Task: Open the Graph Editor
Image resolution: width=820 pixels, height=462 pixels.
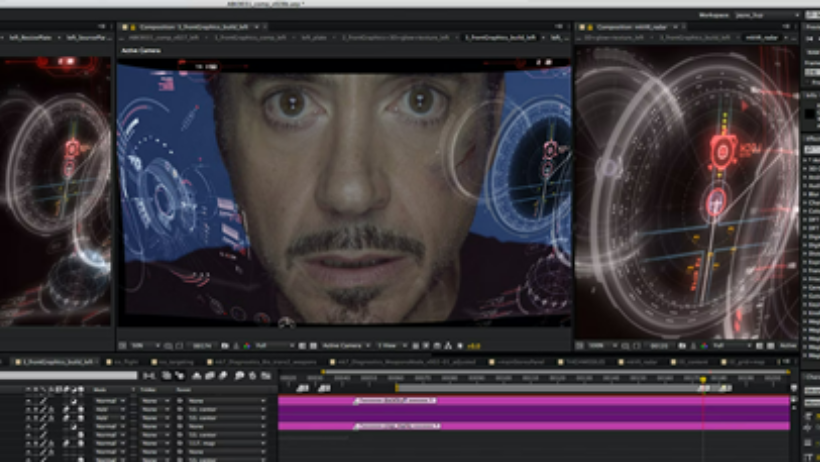Action: [266, 376]
